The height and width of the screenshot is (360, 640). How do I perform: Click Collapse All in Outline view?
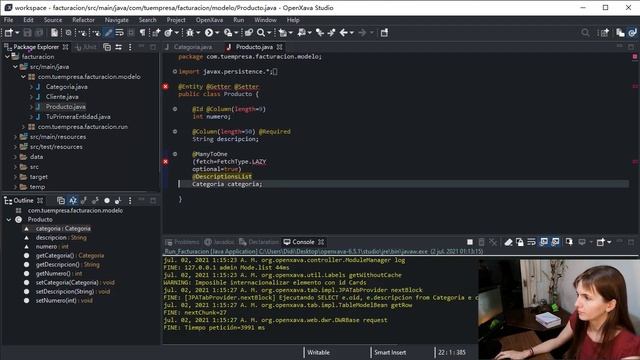[61, 200]
